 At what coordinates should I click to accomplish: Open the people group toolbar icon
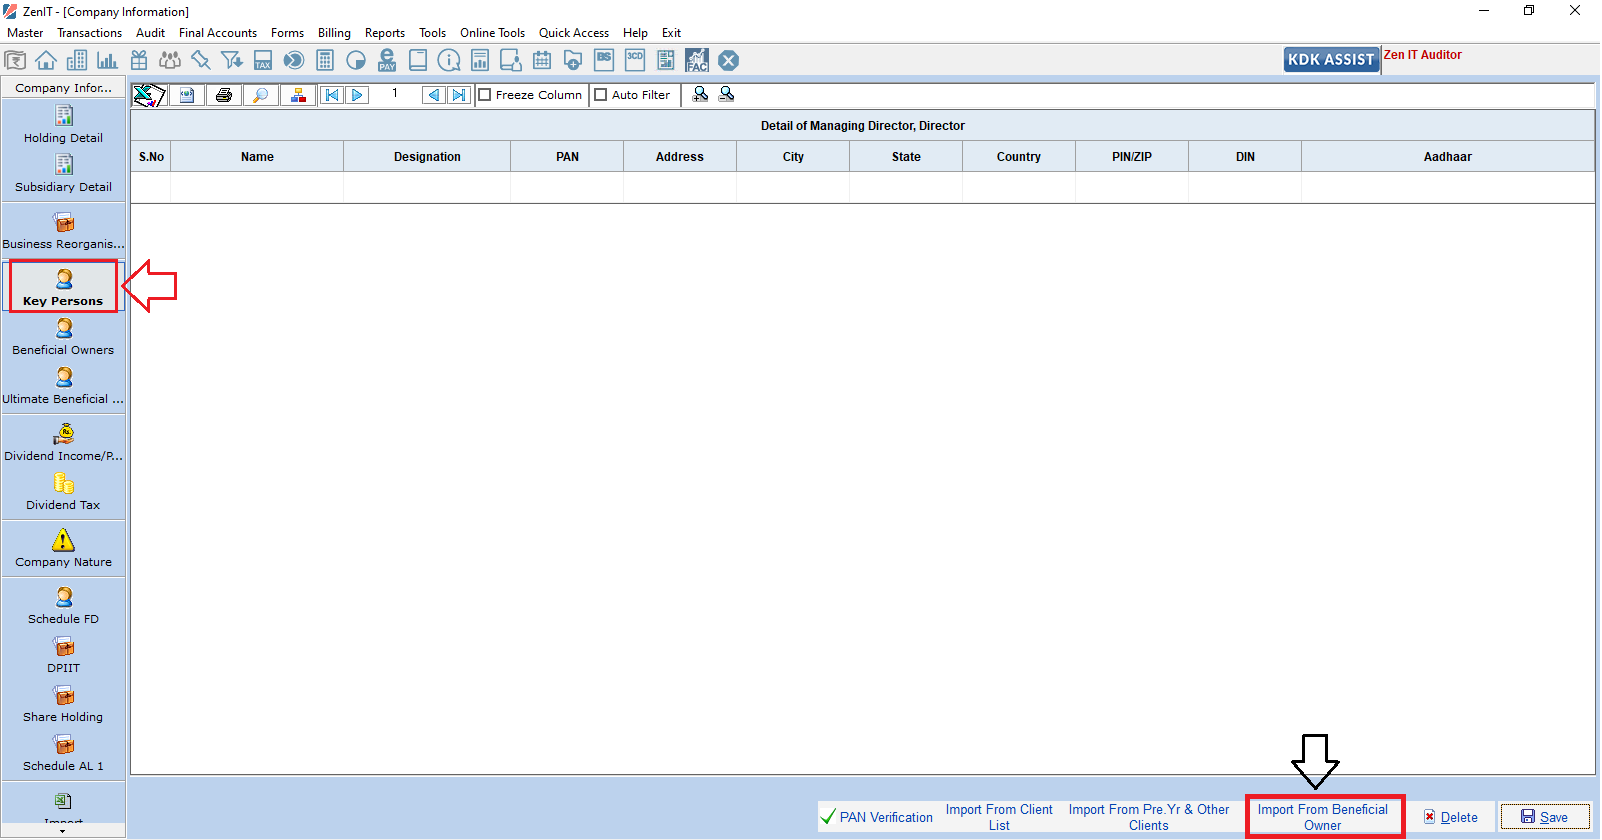tap(170, 60)
